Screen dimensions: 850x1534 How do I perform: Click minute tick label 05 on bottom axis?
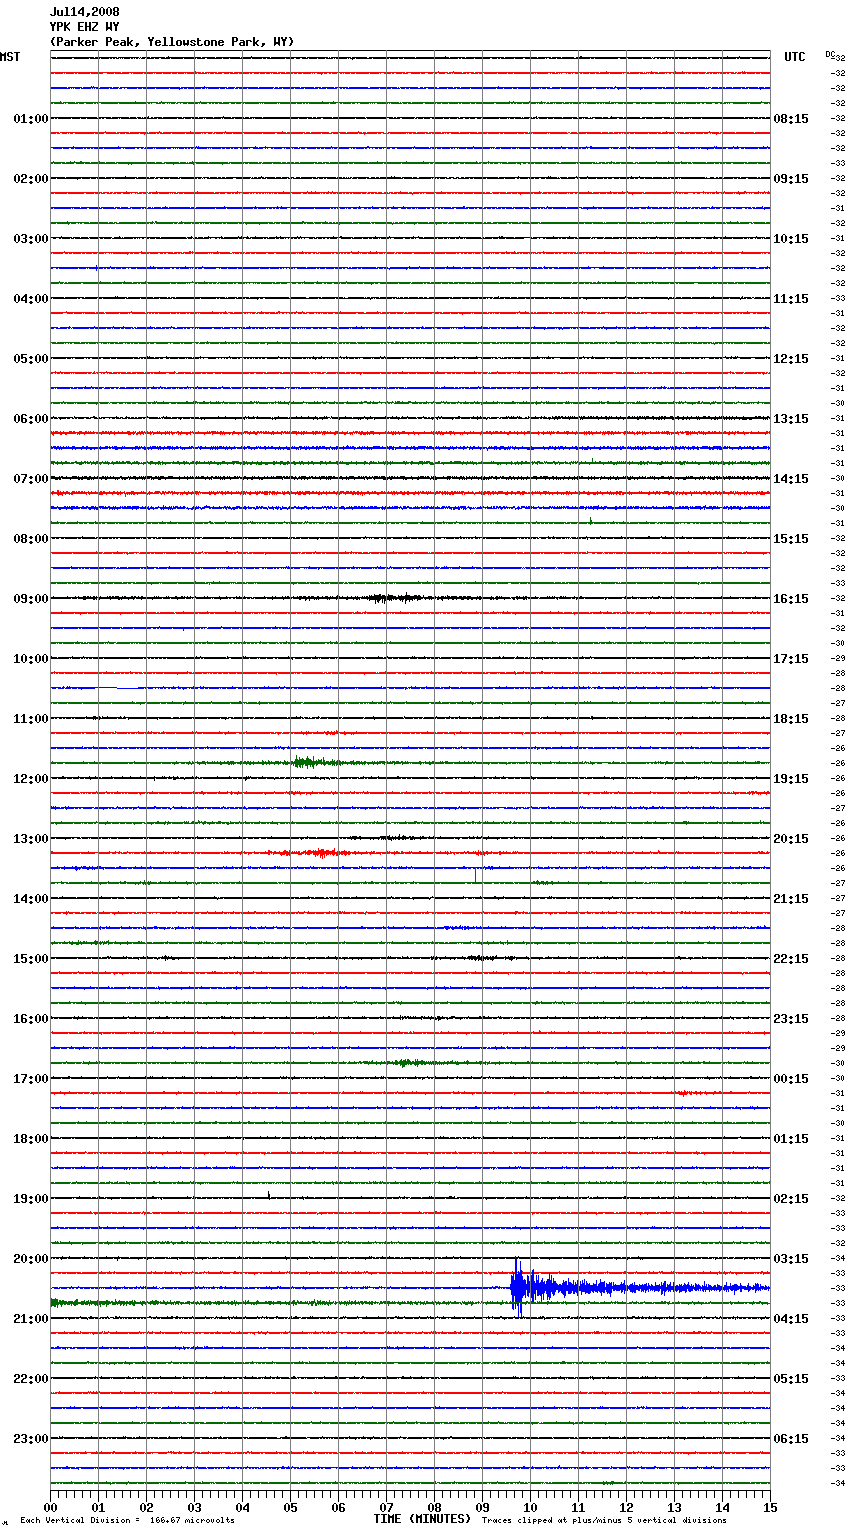point(291,1507)
